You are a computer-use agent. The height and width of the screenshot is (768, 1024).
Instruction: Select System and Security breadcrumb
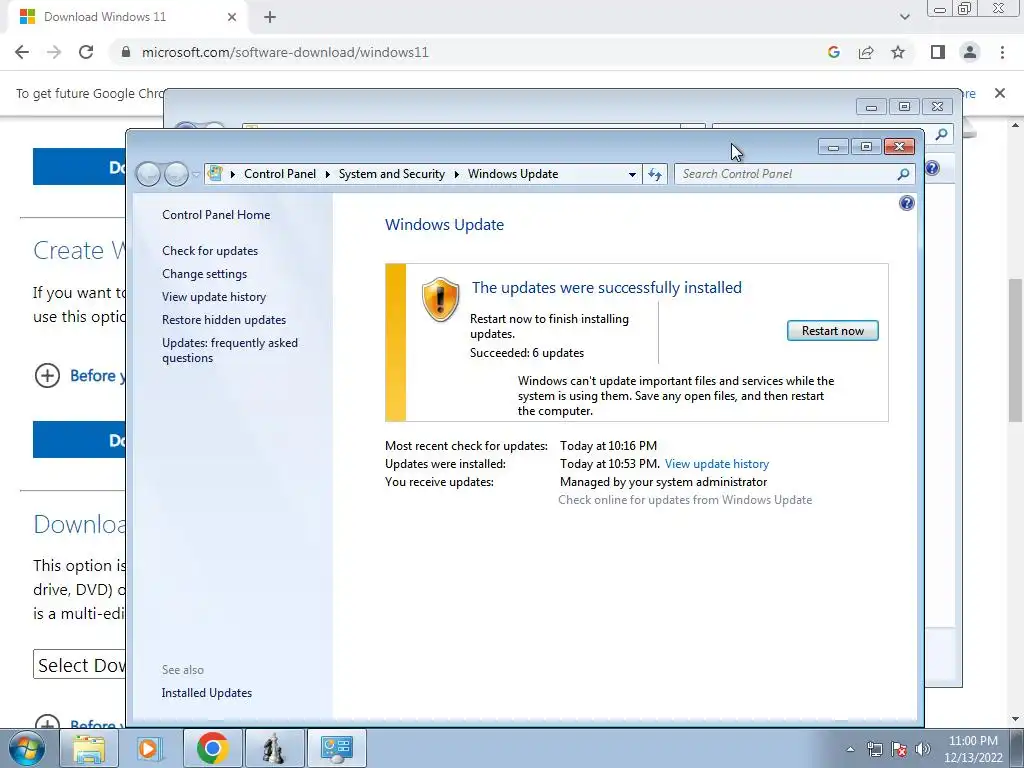(x=391, y=174)
